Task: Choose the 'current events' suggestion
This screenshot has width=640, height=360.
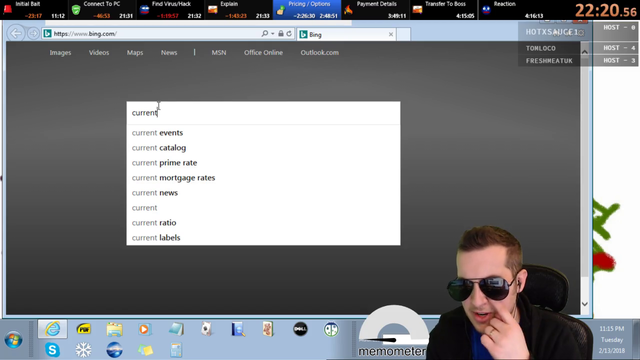Action: 263,133
